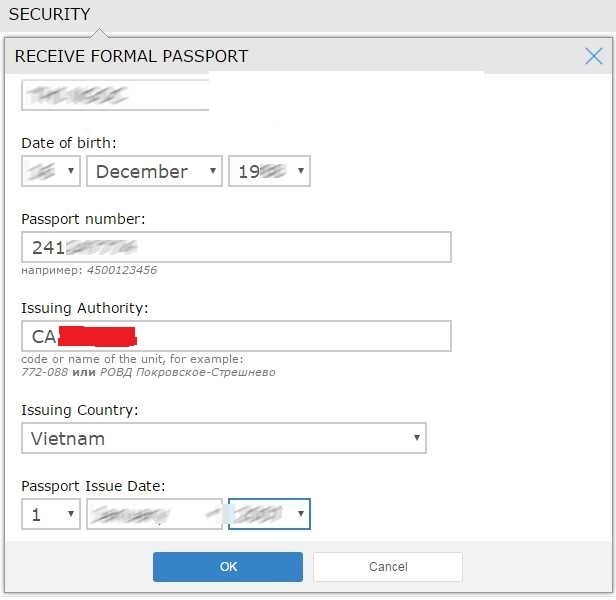Confirm with the blue OK button
Screen dimensions: 616x600
point(228,567)
